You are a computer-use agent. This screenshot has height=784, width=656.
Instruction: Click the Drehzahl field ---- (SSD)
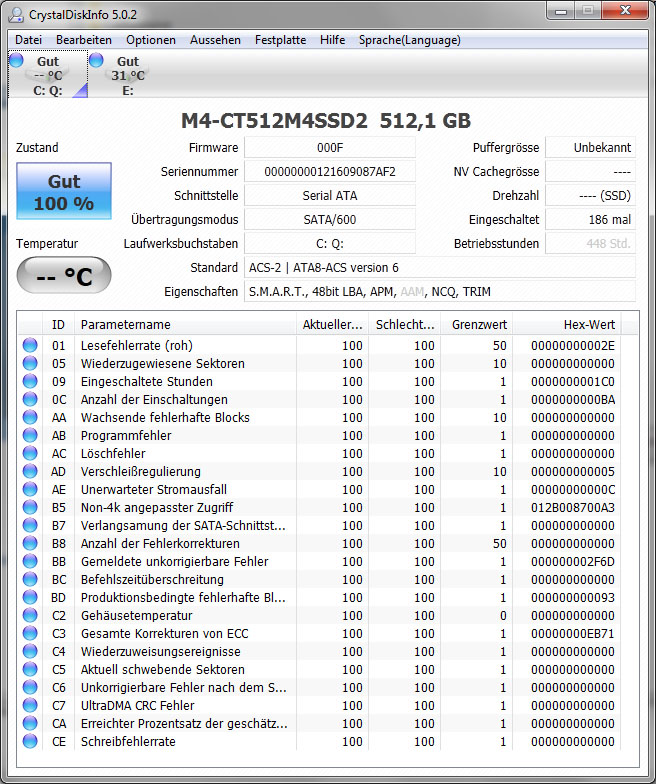[x=590, y=196]
